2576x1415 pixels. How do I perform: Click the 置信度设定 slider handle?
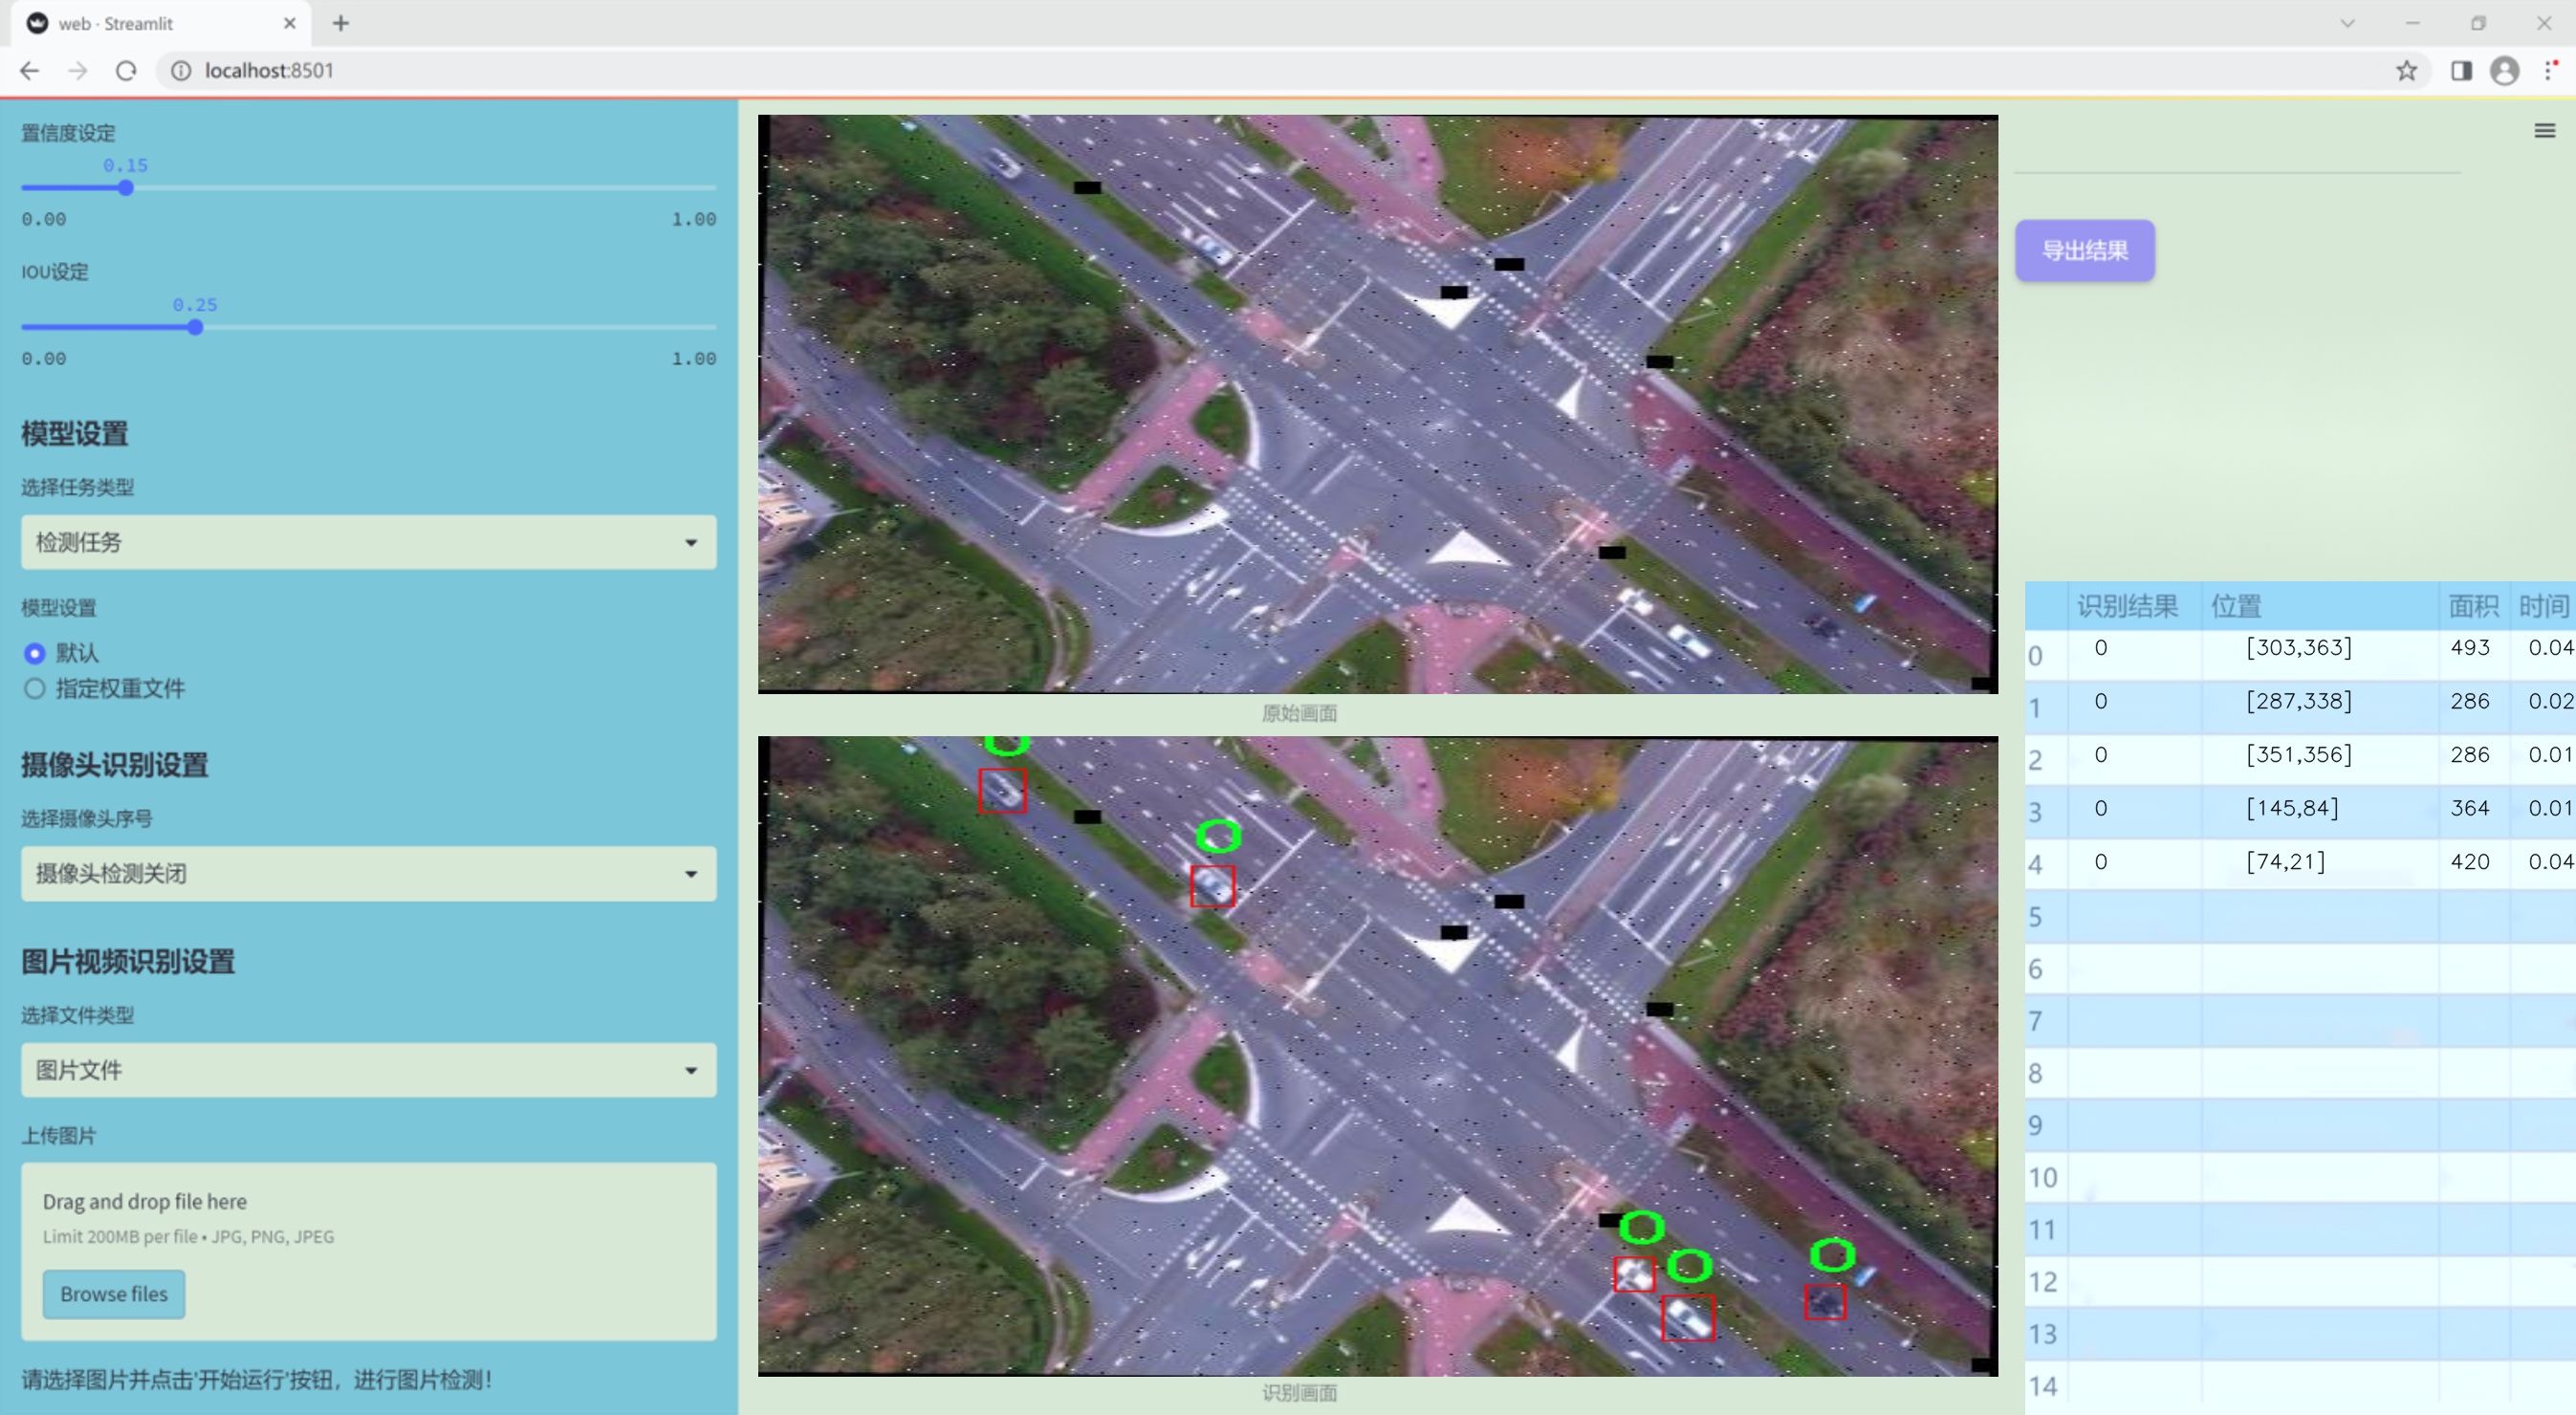click(x=126, y=188)
